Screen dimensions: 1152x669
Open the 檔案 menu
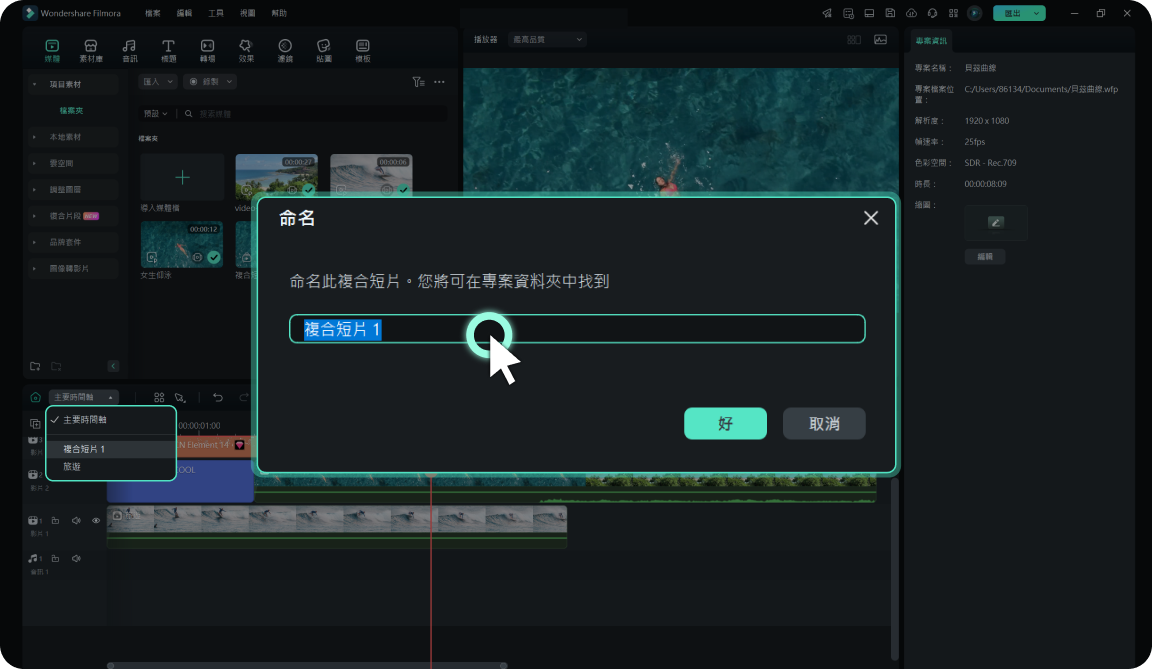click(x=153, y=13)
